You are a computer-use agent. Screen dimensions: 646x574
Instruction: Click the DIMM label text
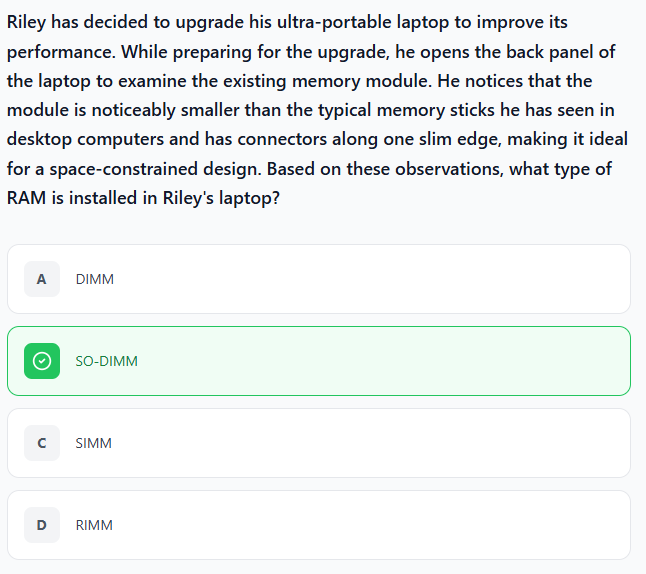[95, 279]
